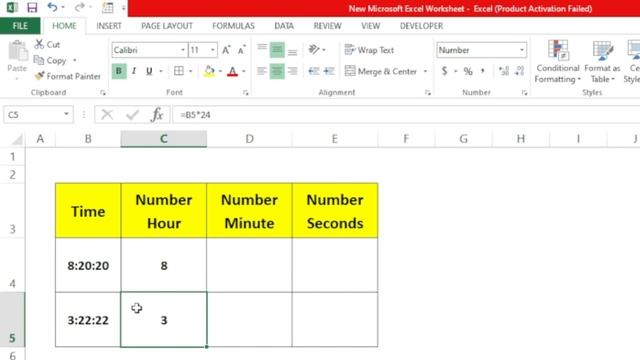The height and width of the screenshot is (360, 640).
Task: Open the FILE tab
Action: click(20, 26)
